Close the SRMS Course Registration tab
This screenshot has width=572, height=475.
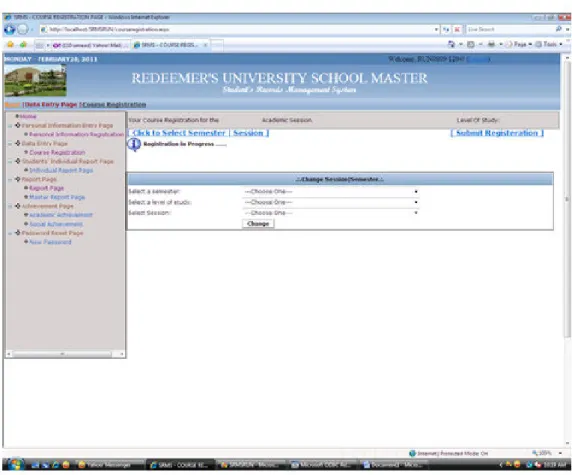[x=205, y=45]
